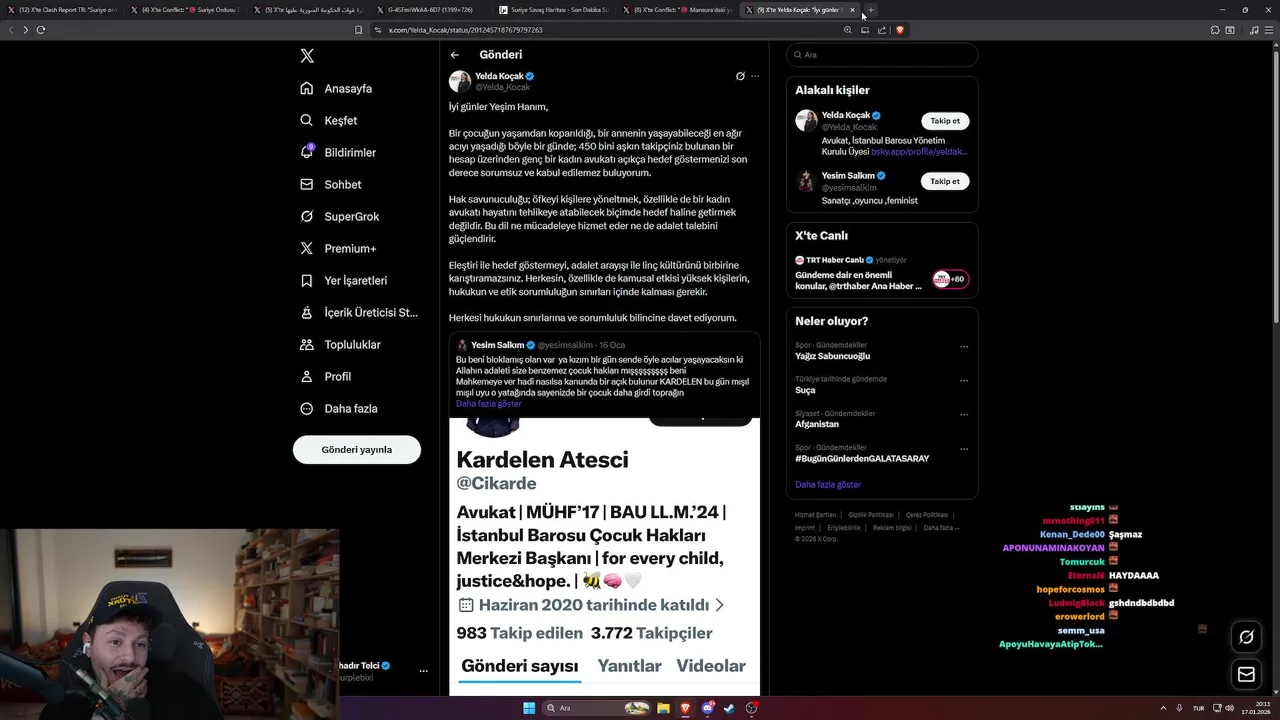
Task: Open the post's three-dot menu
Action: coord(755,76)
